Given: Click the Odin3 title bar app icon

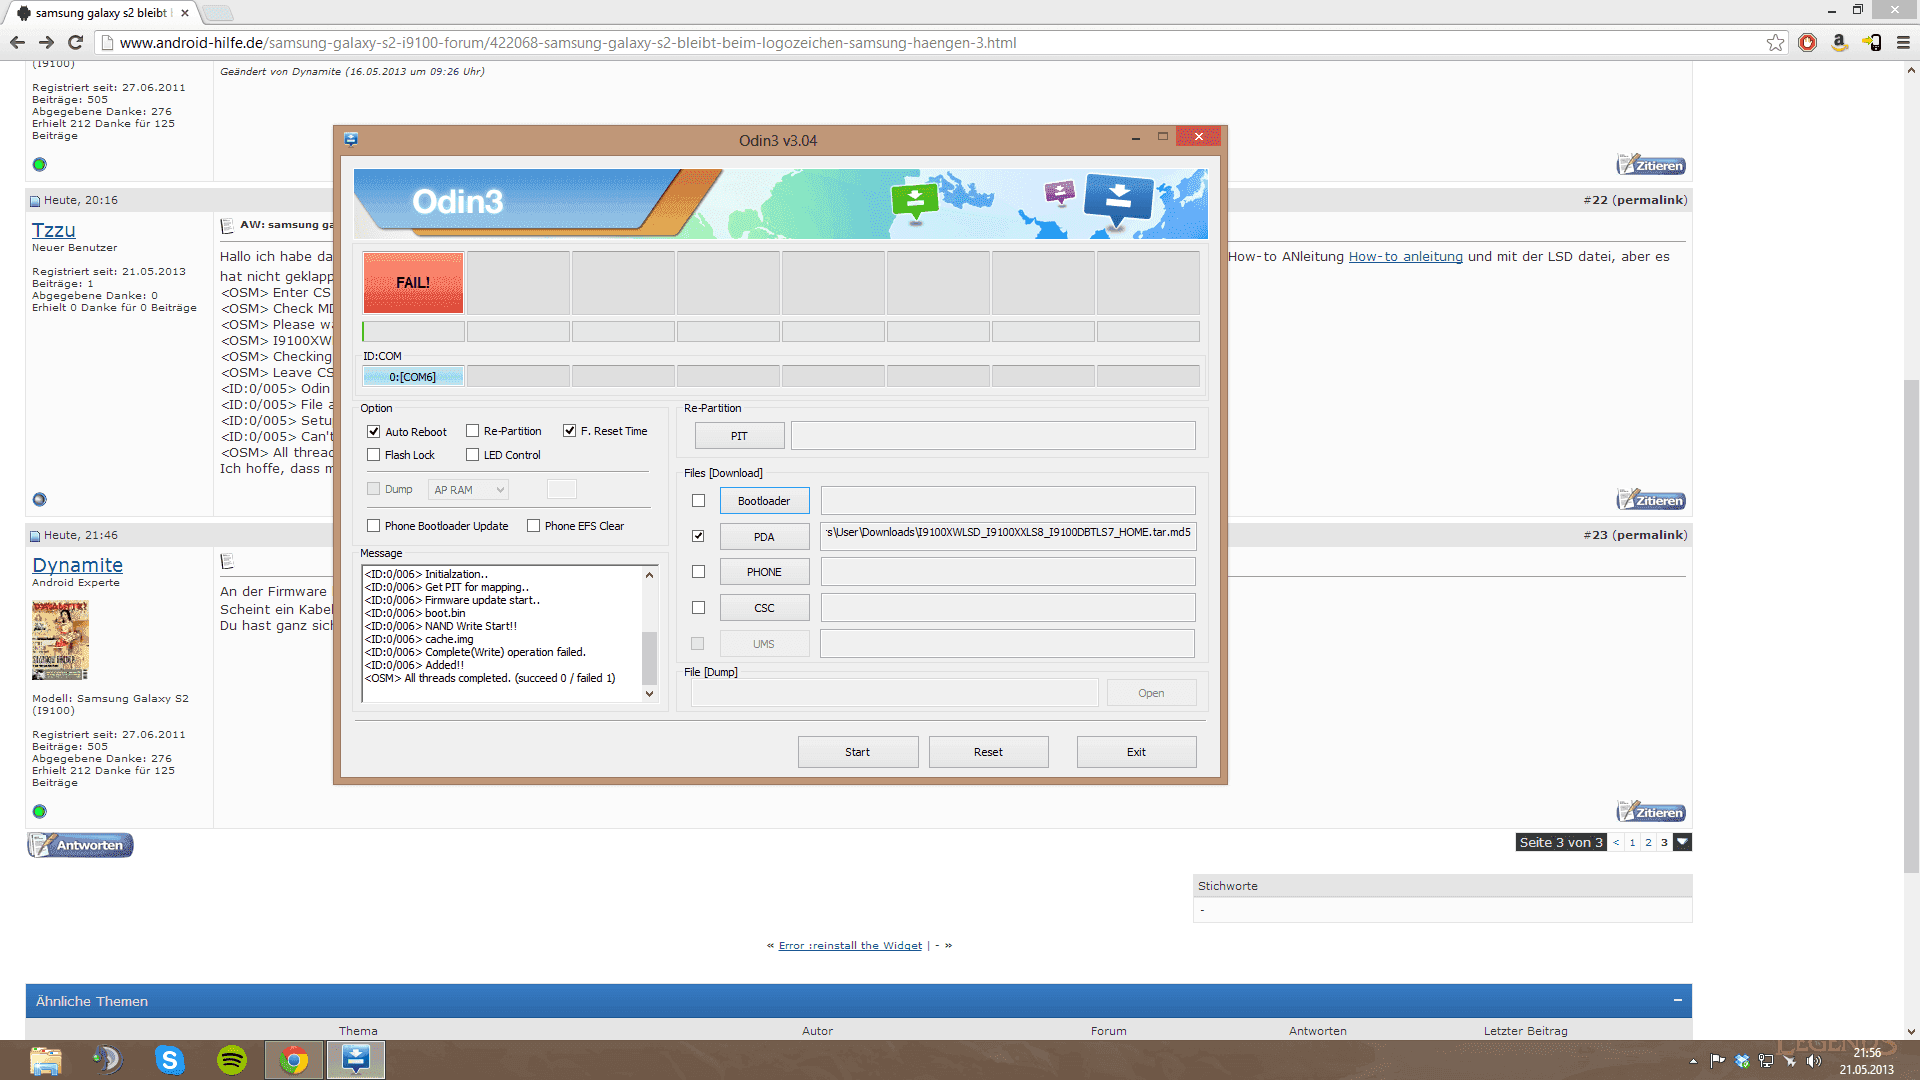Looking at the screenshot, I should coord(351,139).
